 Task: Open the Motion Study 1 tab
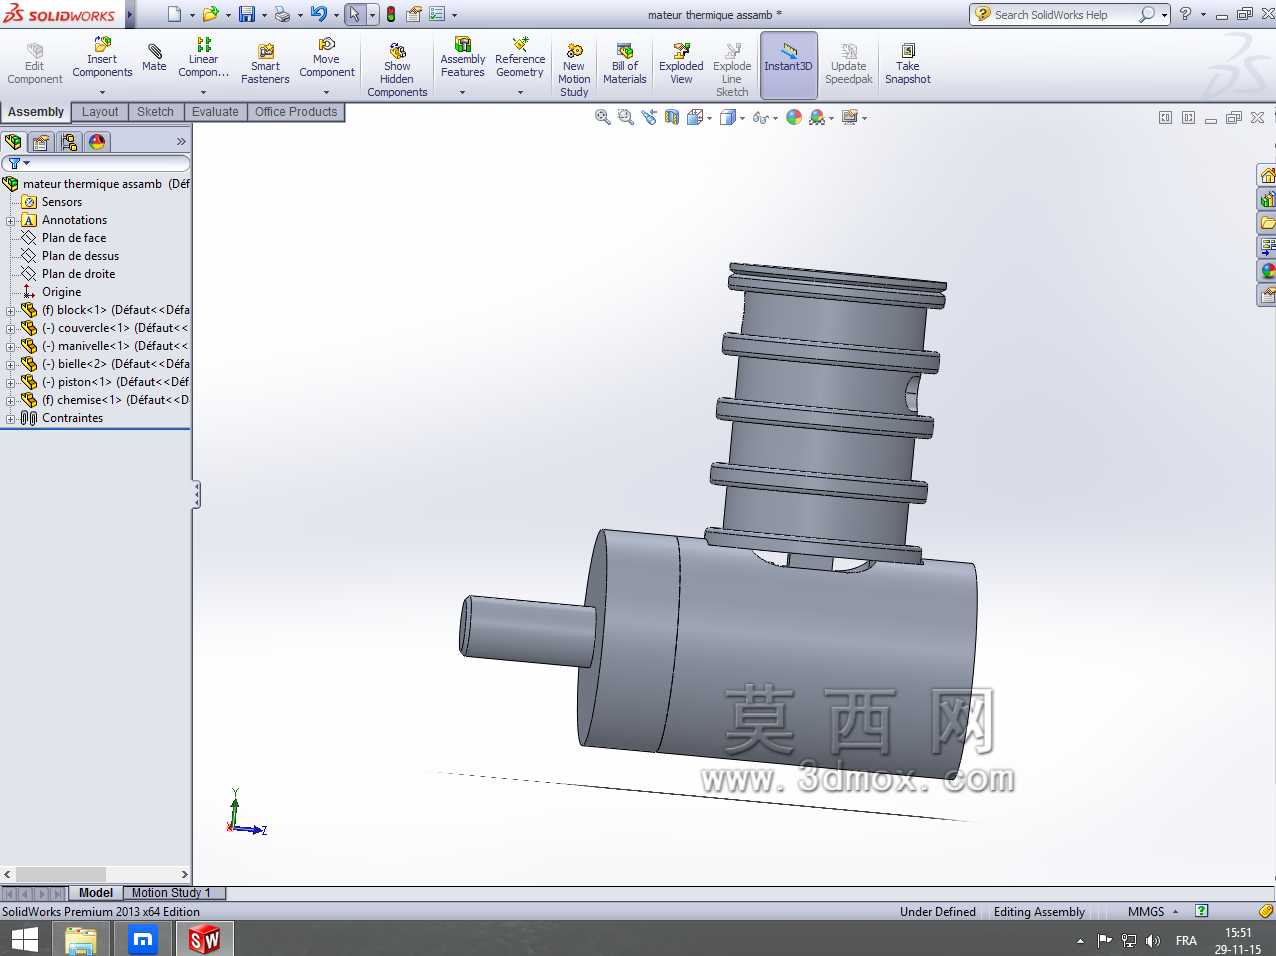pyautogui.click(x=171, y=893)
